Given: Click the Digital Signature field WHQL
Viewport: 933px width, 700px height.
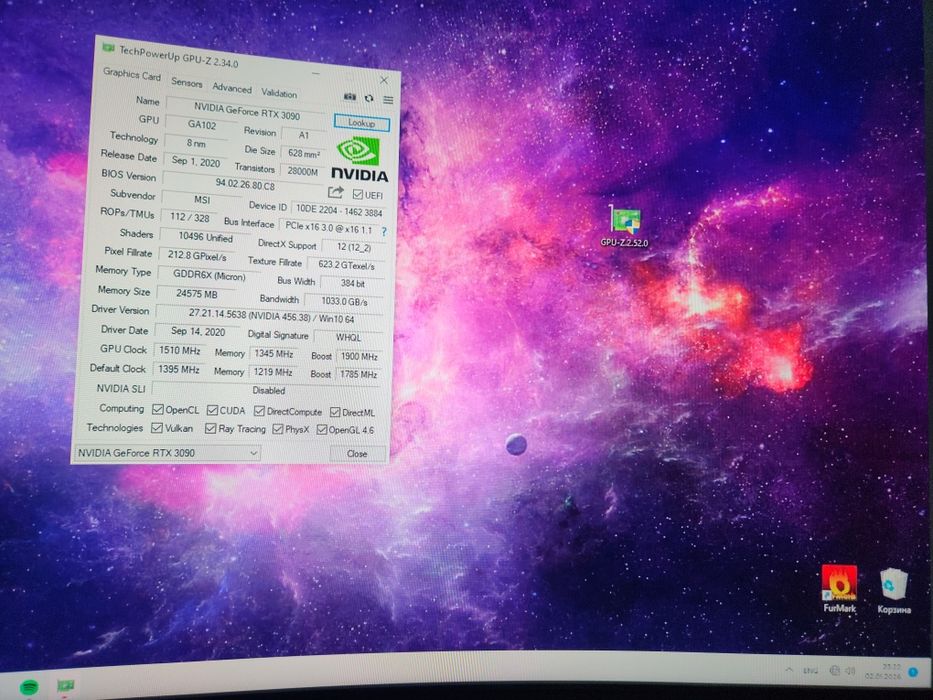Looking at the screenshot, I should (349, 338).
